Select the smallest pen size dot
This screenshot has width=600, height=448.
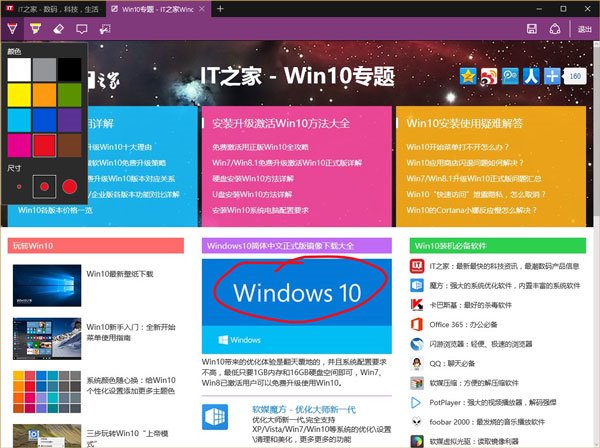[x=19, y=186]
